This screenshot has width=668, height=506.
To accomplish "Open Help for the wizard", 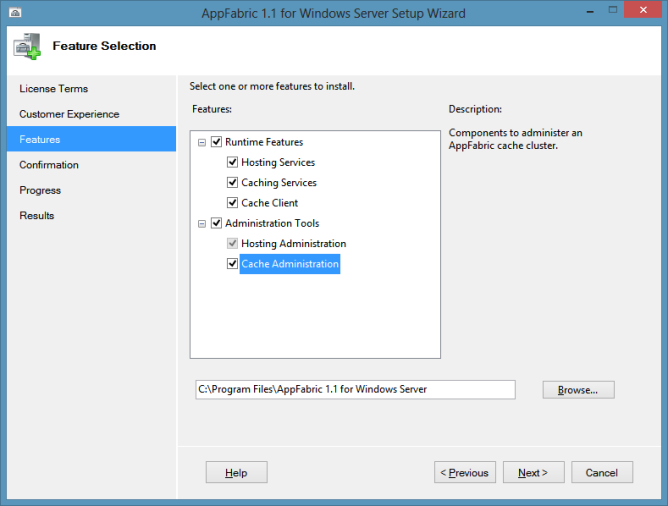I will [236, 473].
